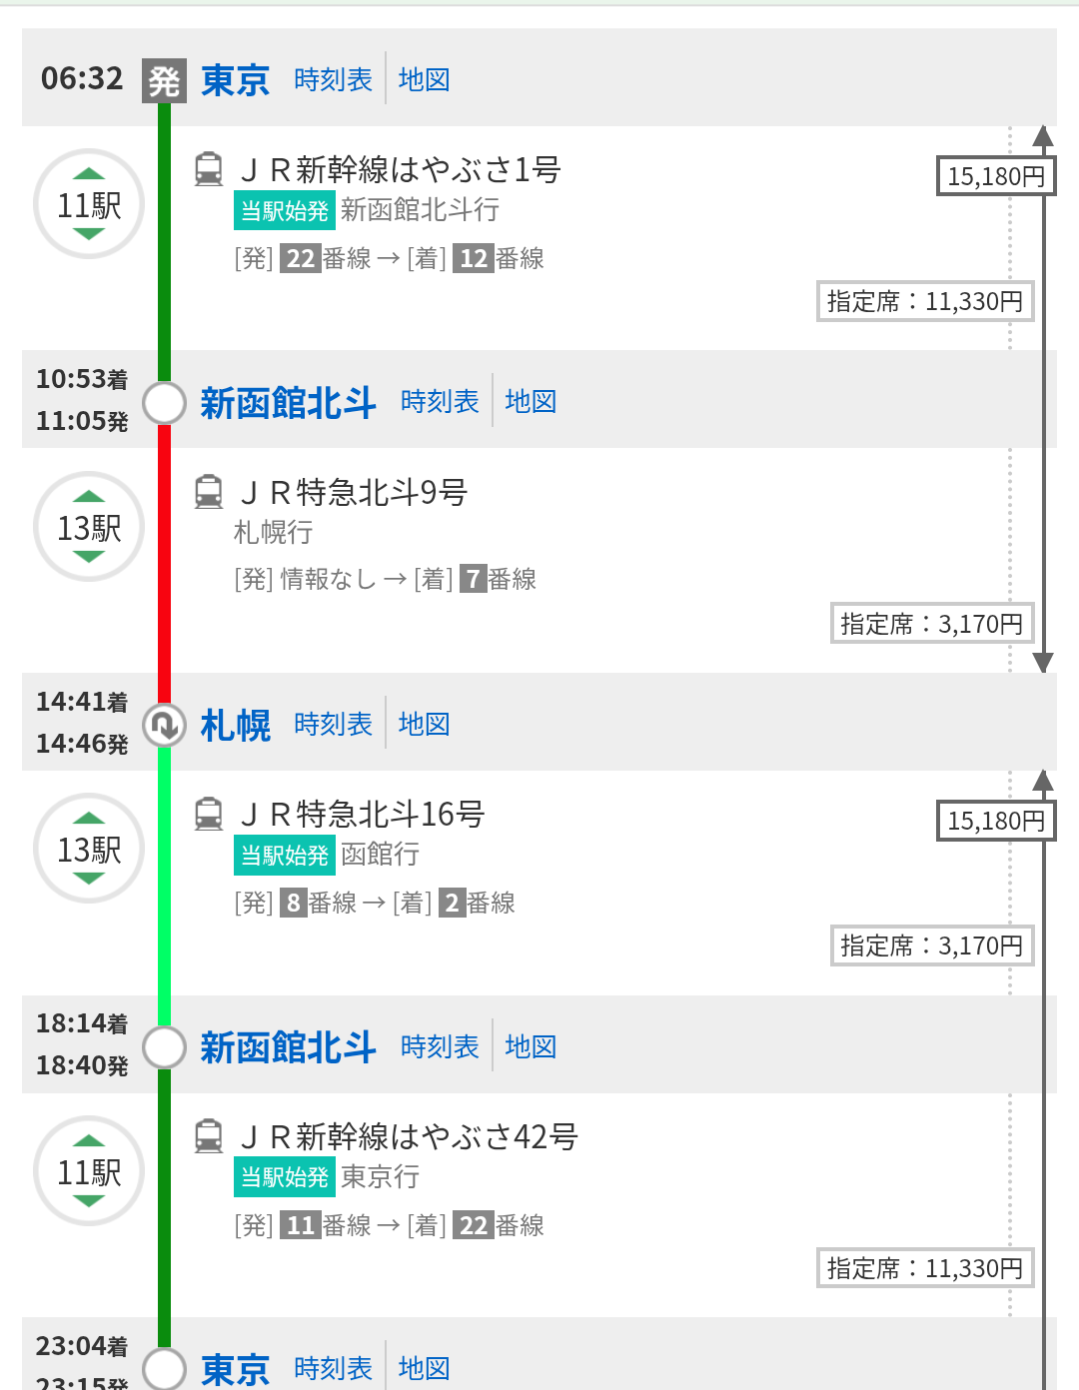Click 指定席：11,330円 for はやぶさ1号

924,301
